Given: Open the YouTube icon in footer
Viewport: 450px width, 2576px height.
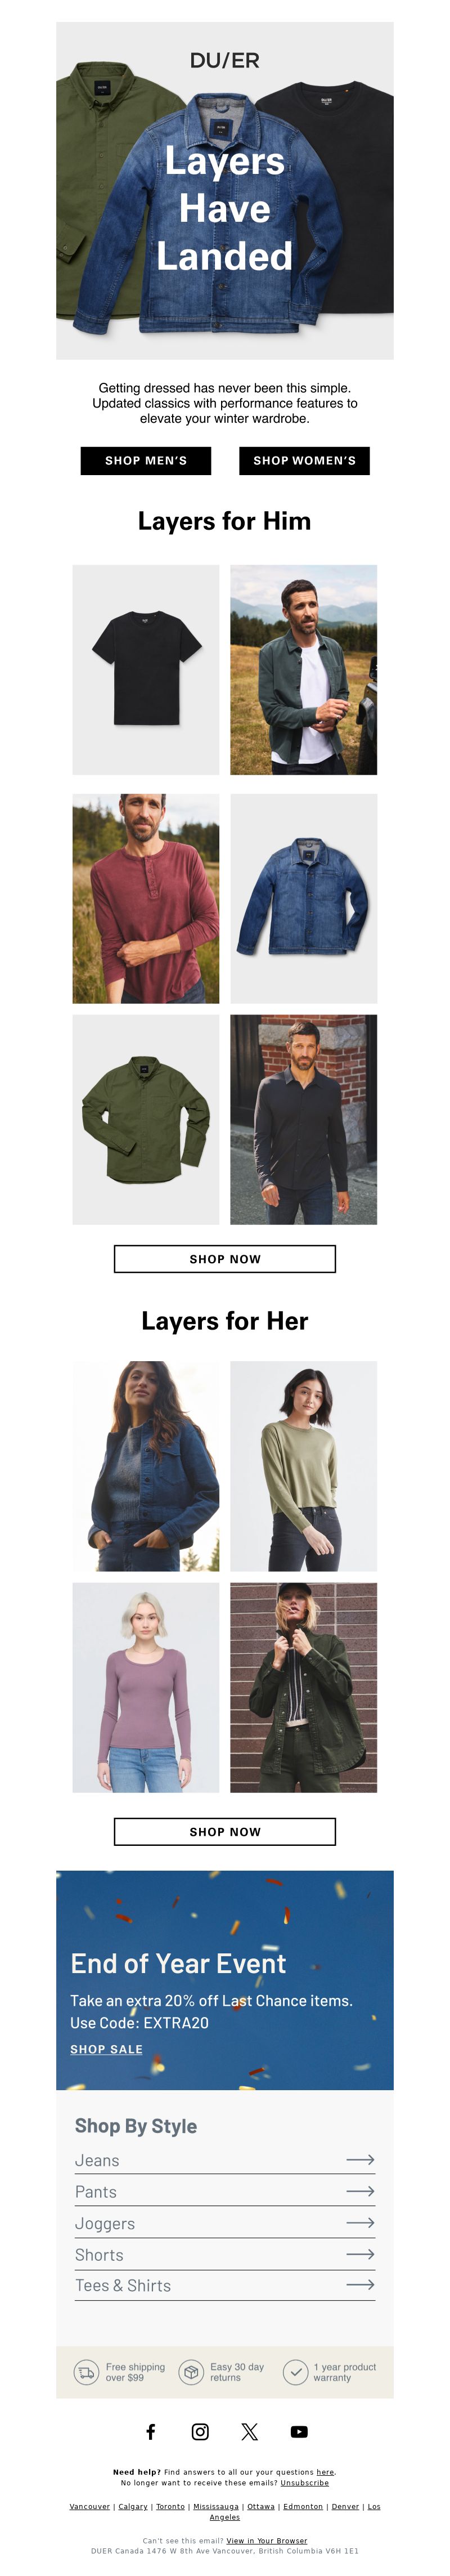Looking at the screenshot, I should (299, 2431).
